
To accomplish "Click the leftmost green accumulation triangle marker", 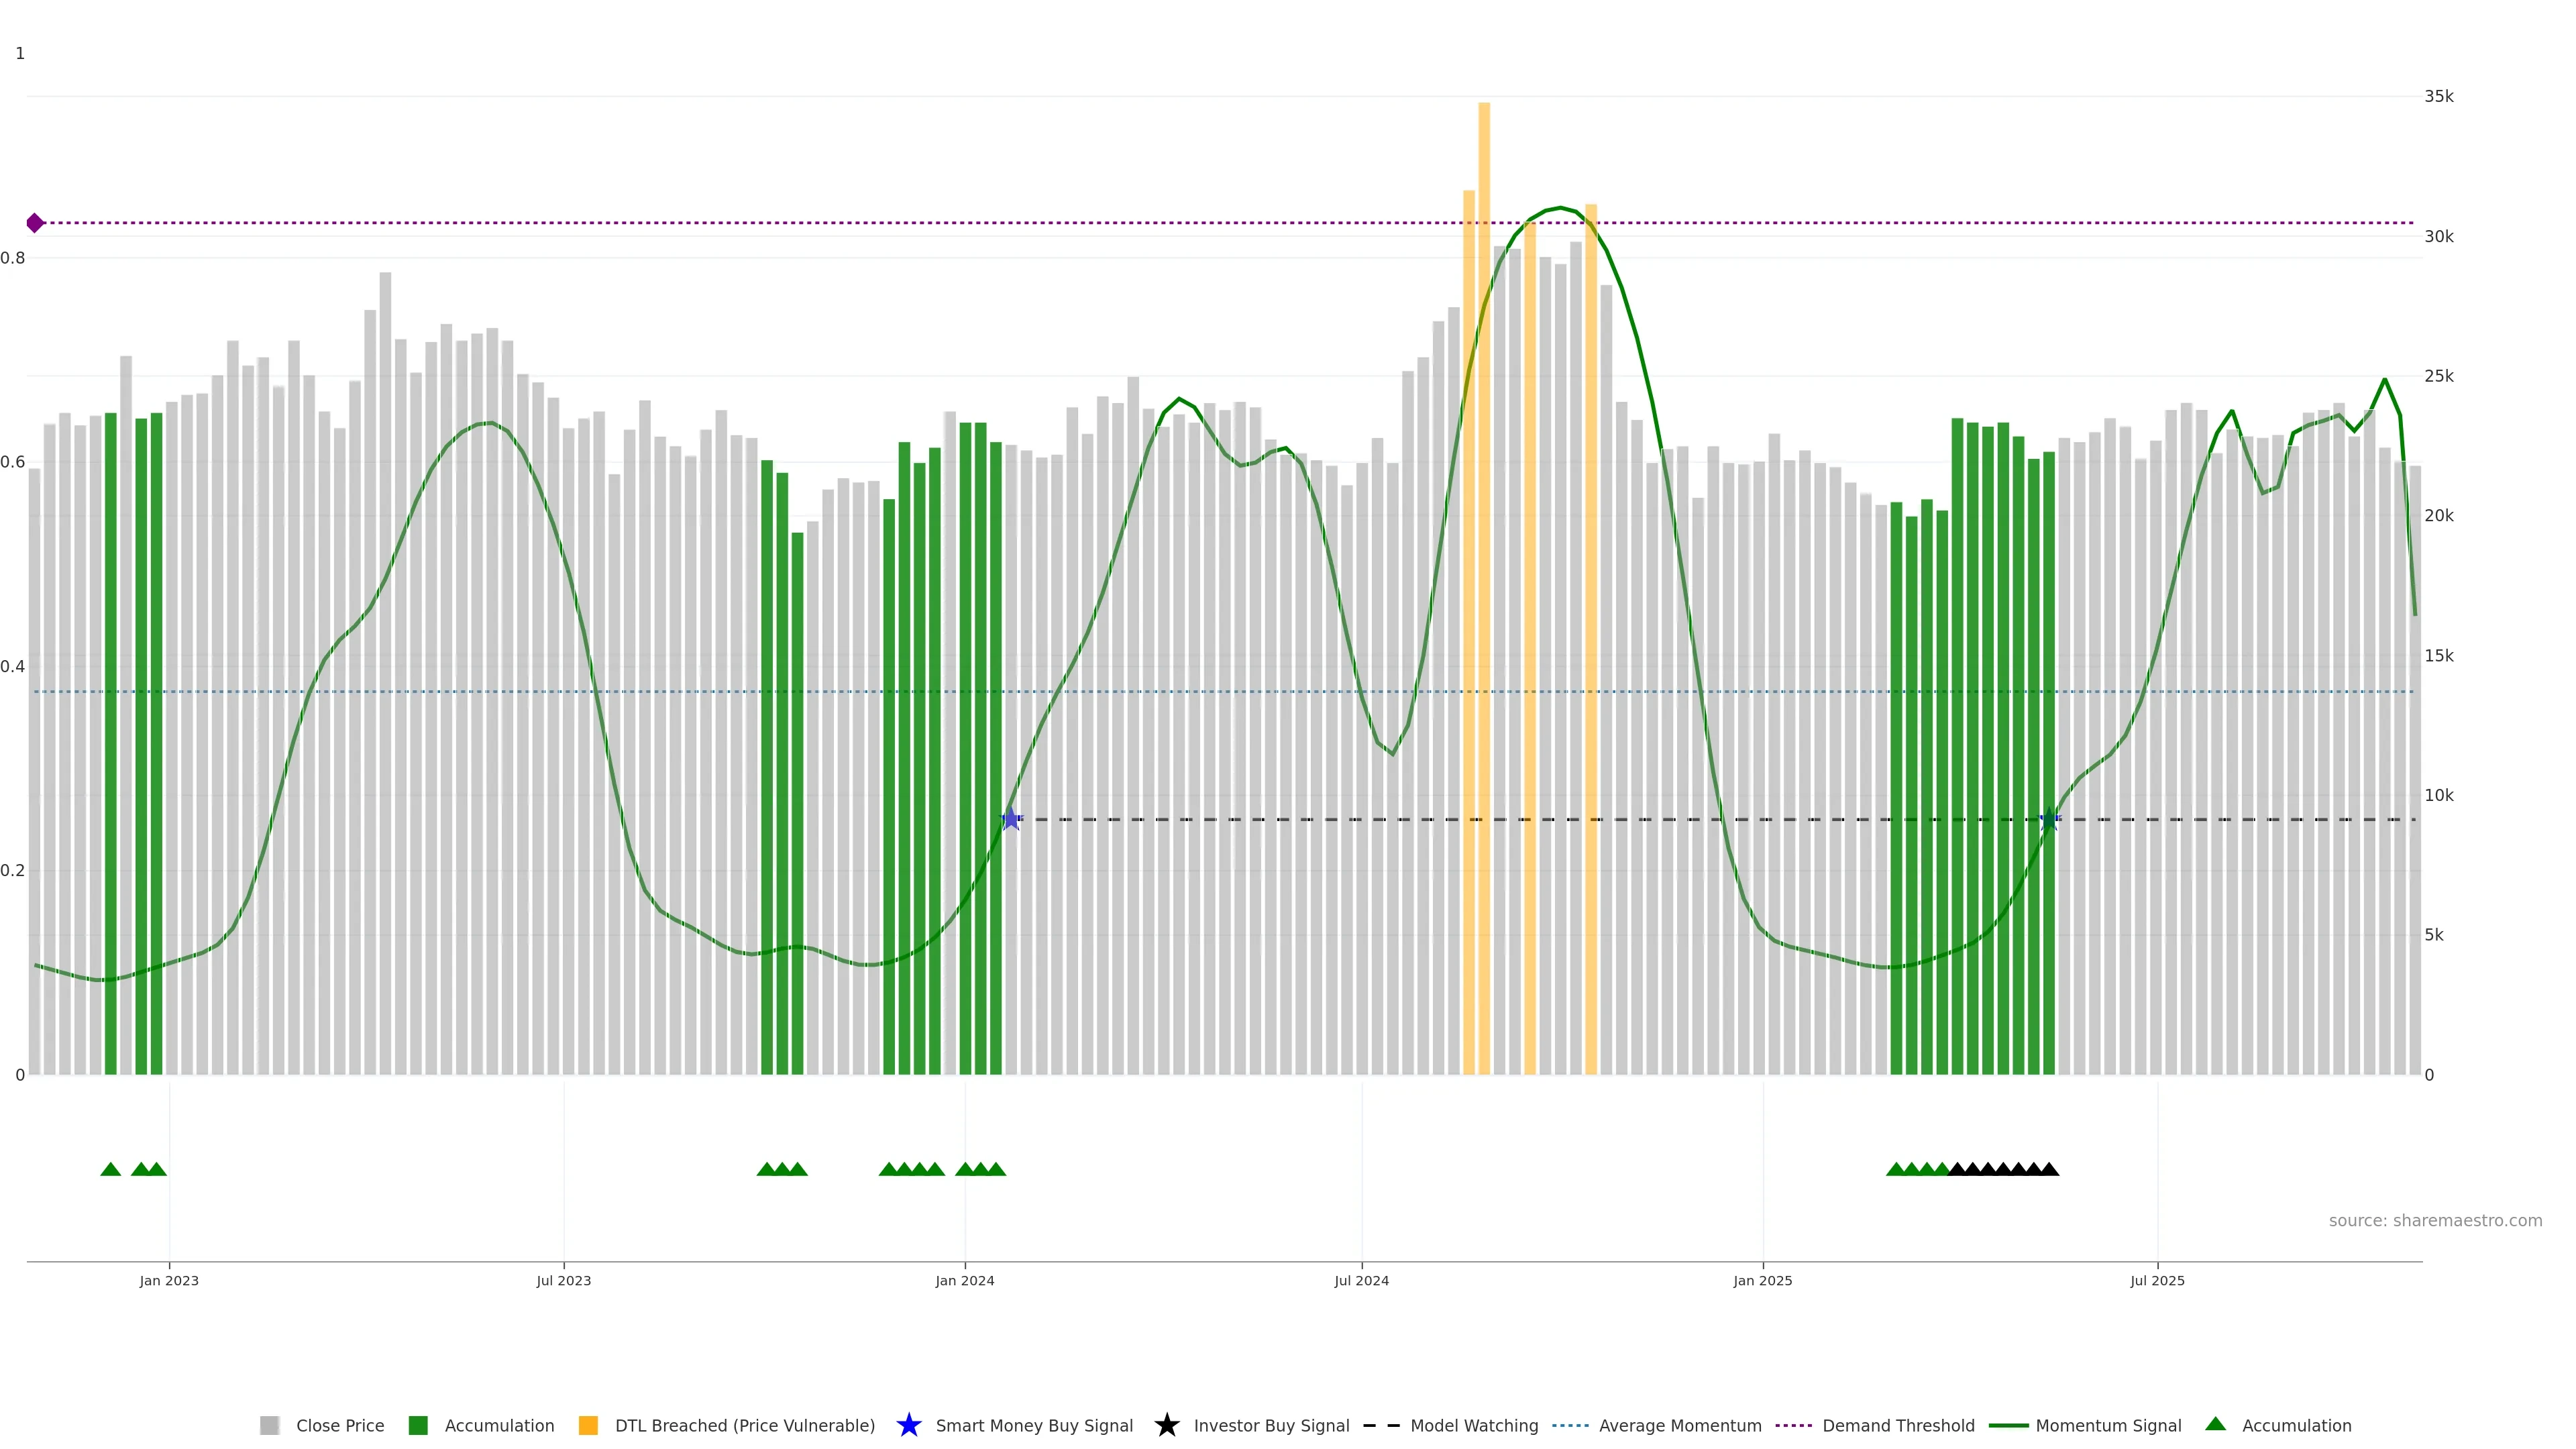I will tap(111, 1169).
